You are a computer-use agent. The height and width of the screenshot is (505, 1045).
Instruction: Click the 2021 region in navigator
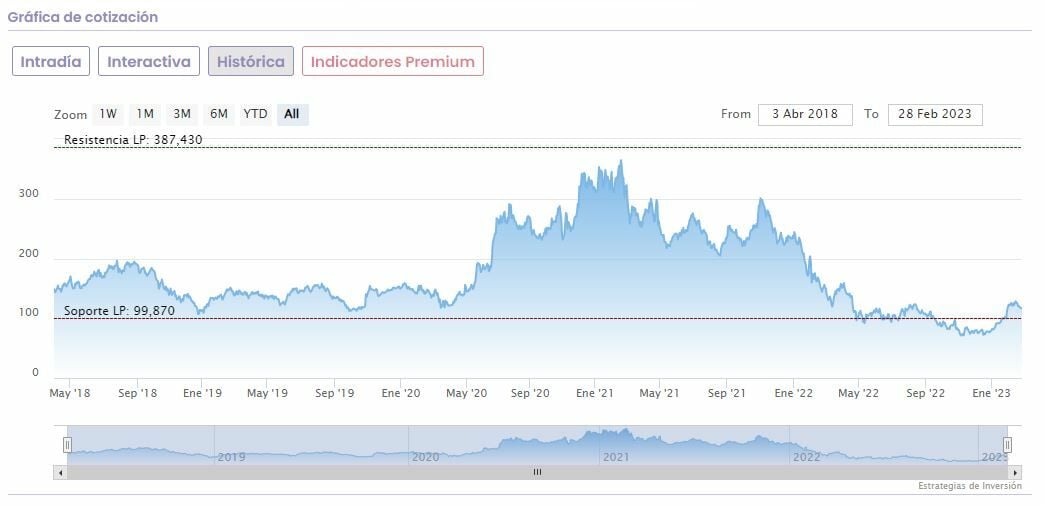(615, 456)
